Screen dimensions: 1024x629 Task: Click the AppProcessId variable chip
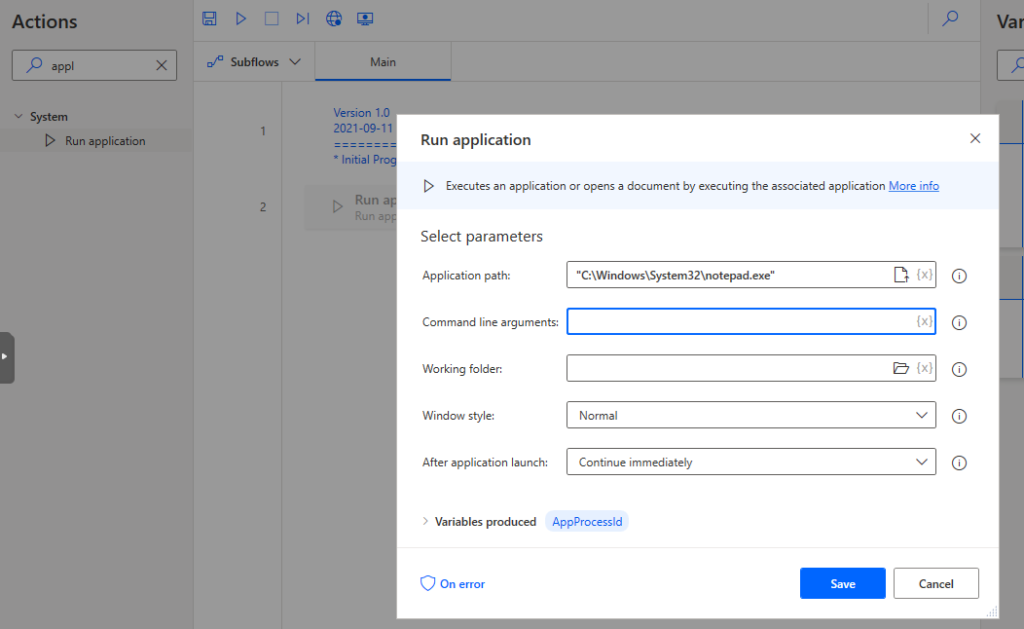point(587,521)
